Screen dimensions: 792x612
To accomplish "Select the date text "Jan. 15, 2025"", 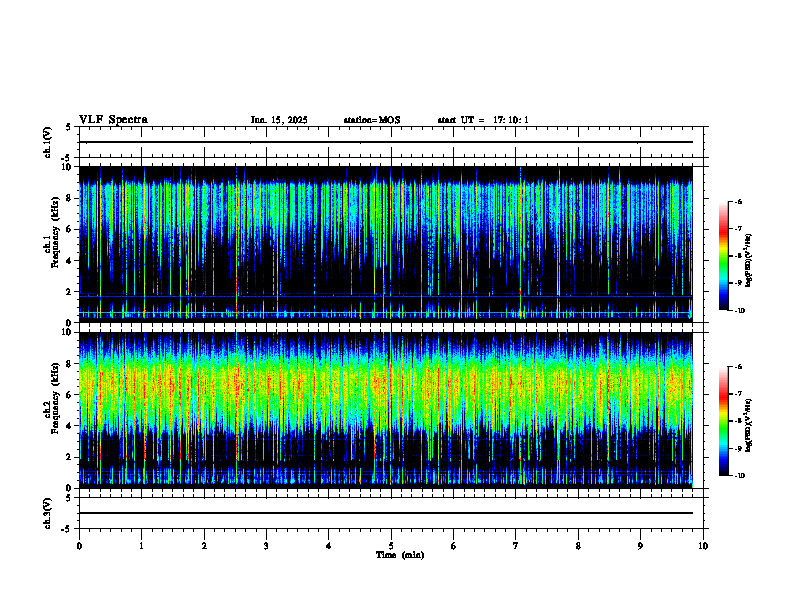I will [x=279, y=120].
